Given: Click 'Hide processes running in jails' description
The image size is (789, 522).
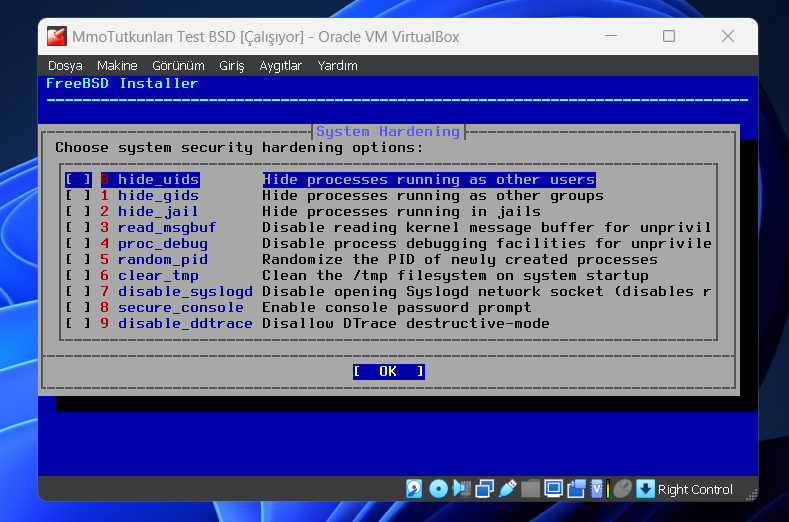Looking at the screenshot, I should coord(402,211).
